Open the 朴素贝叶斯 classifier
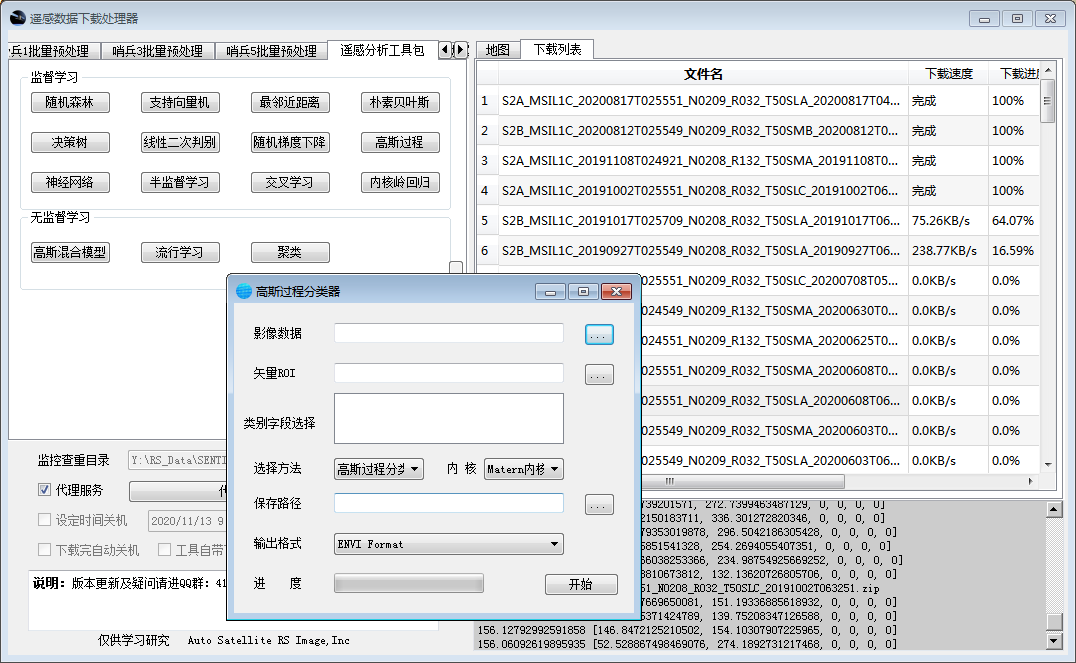This screenshot has height=663, width=1076. click(x=399, y=102)
